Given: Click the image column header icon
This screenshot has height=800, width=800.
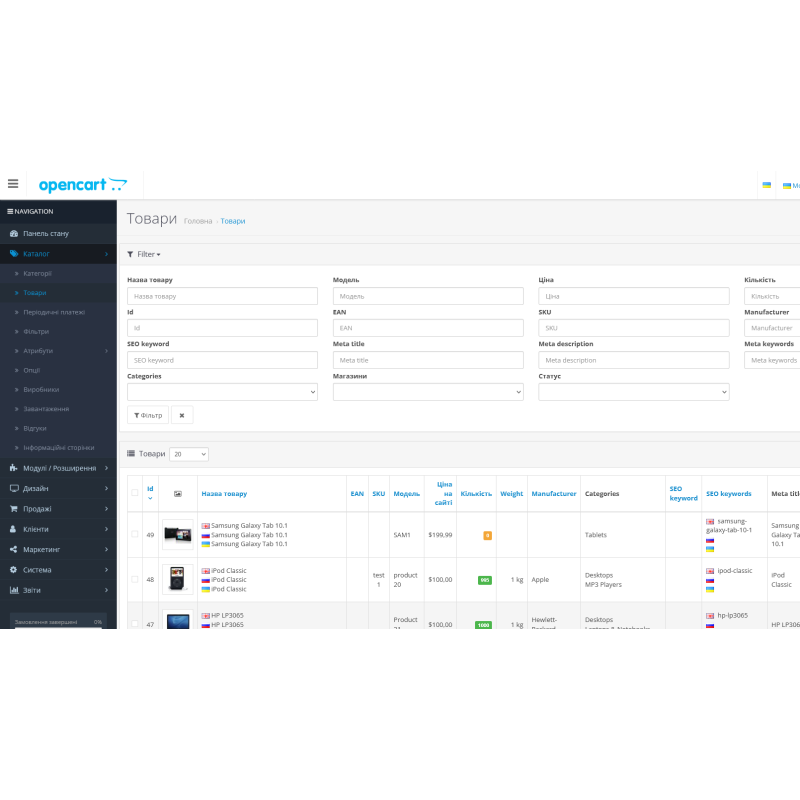Looking at the screenshot, I should [x=177, y=494].
